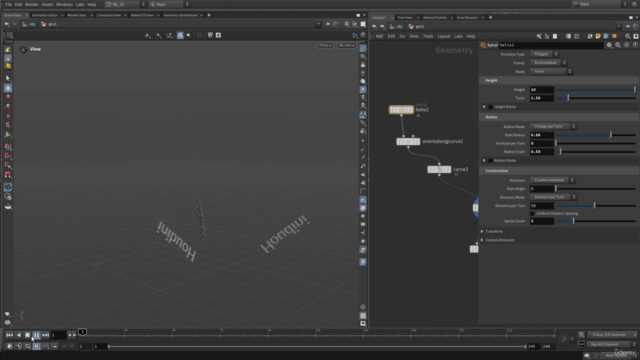Click the Height value field showing 10
The width and height of the screenshot is (640, 360).
pos(542,90)
